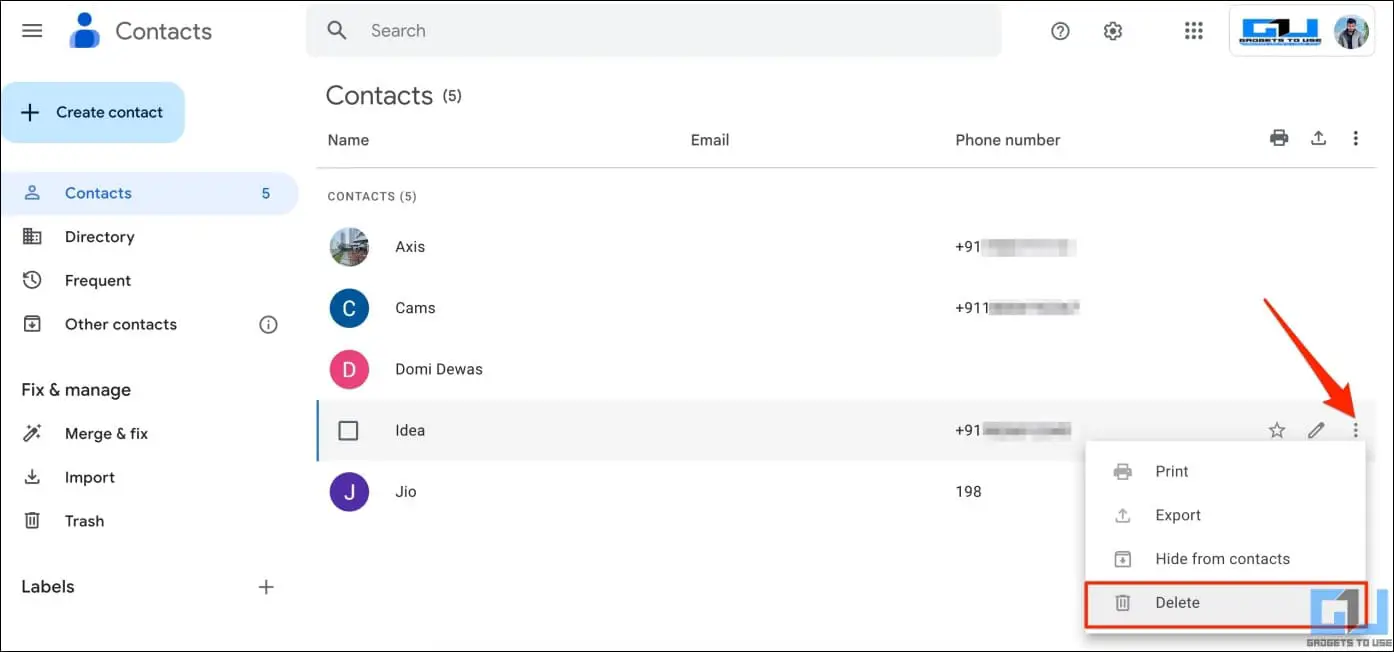
Task: Click the print icon in list header
Action: tap(1279, 139)
